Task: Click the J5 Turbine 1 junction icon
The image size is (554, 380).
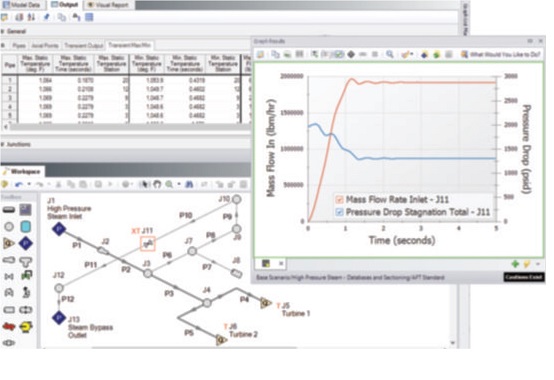Action: click(x=265, y=303)
